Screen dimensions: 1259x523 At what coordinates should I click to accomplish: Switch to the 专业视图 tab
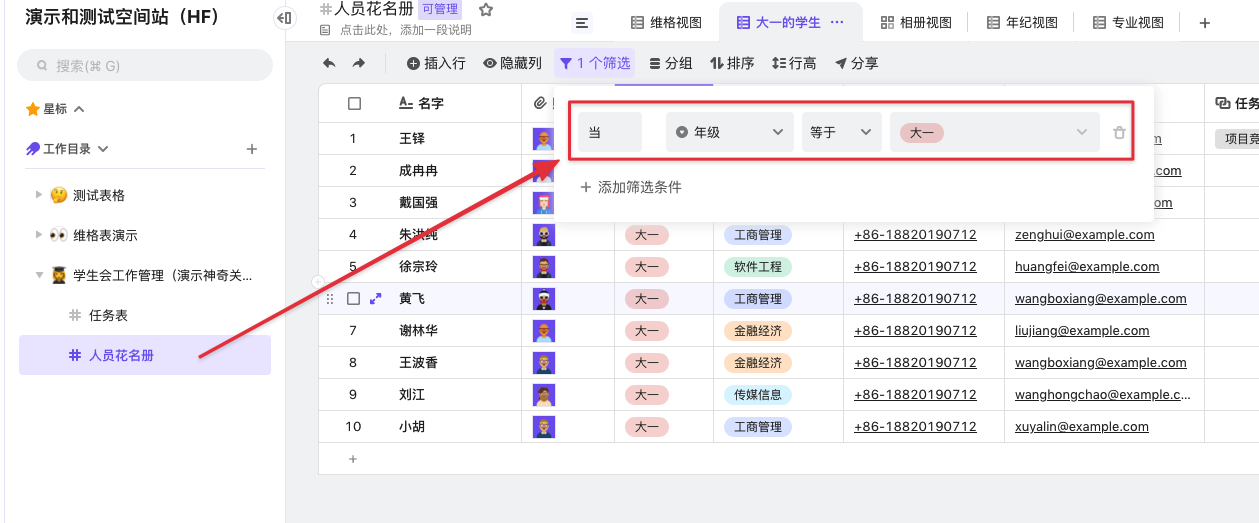(1128, 23)
